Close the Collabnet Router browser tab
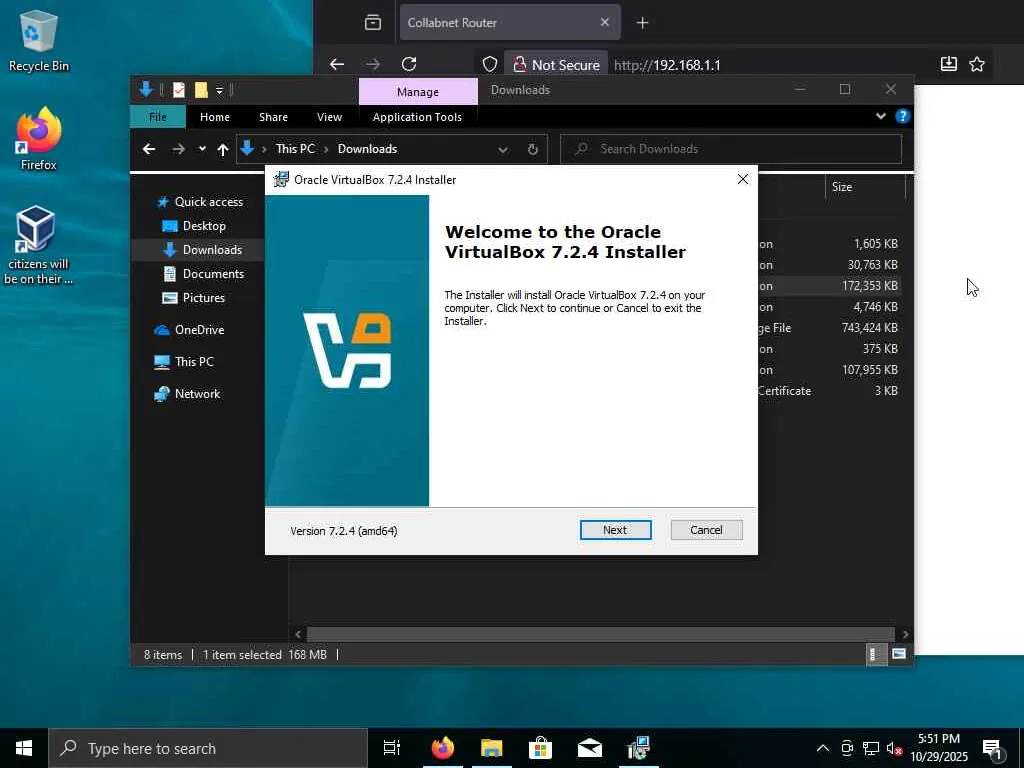 (605, 22)
